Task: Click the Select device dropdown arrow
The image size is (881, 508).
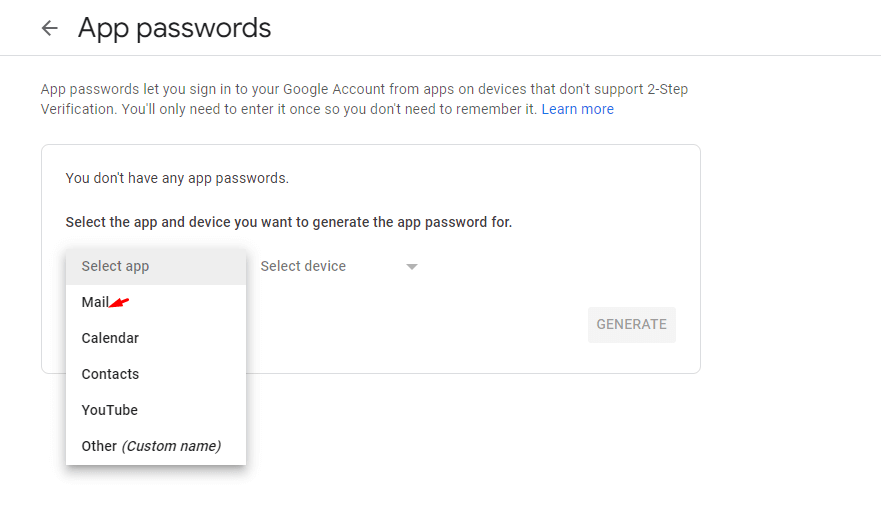Action: pos(412,267)
